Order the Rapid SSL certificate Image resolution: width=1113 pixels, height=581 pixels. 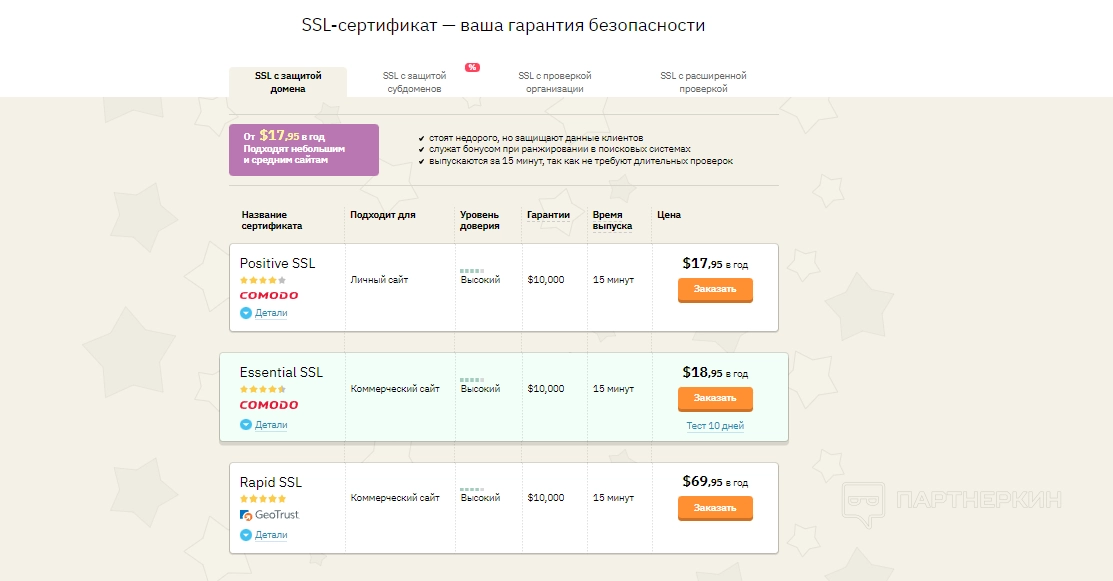tap(715, 508)
